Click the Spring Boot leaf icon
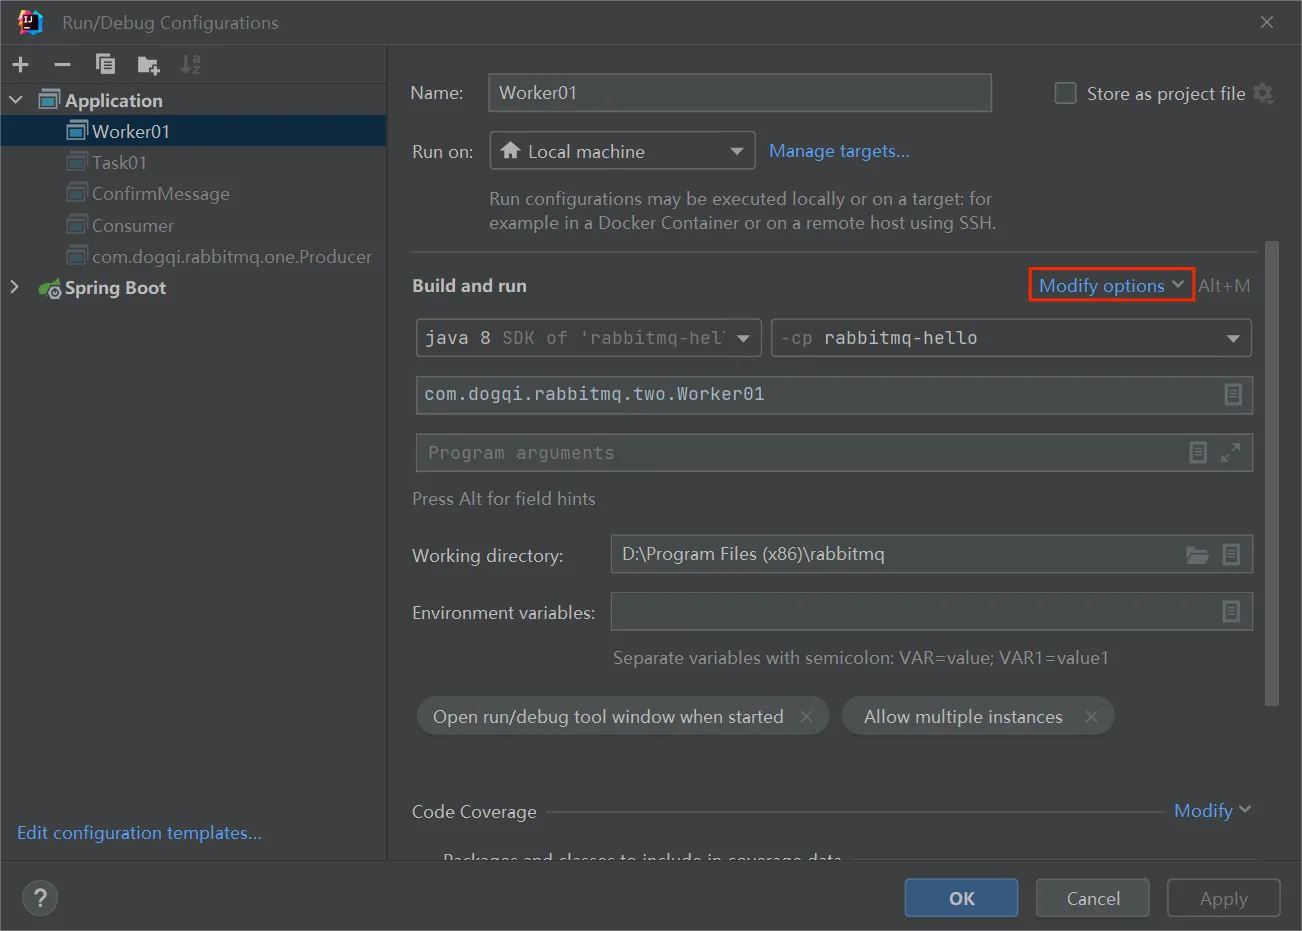Viewport: 1302px width, 931px height. (x=49, y=288)
